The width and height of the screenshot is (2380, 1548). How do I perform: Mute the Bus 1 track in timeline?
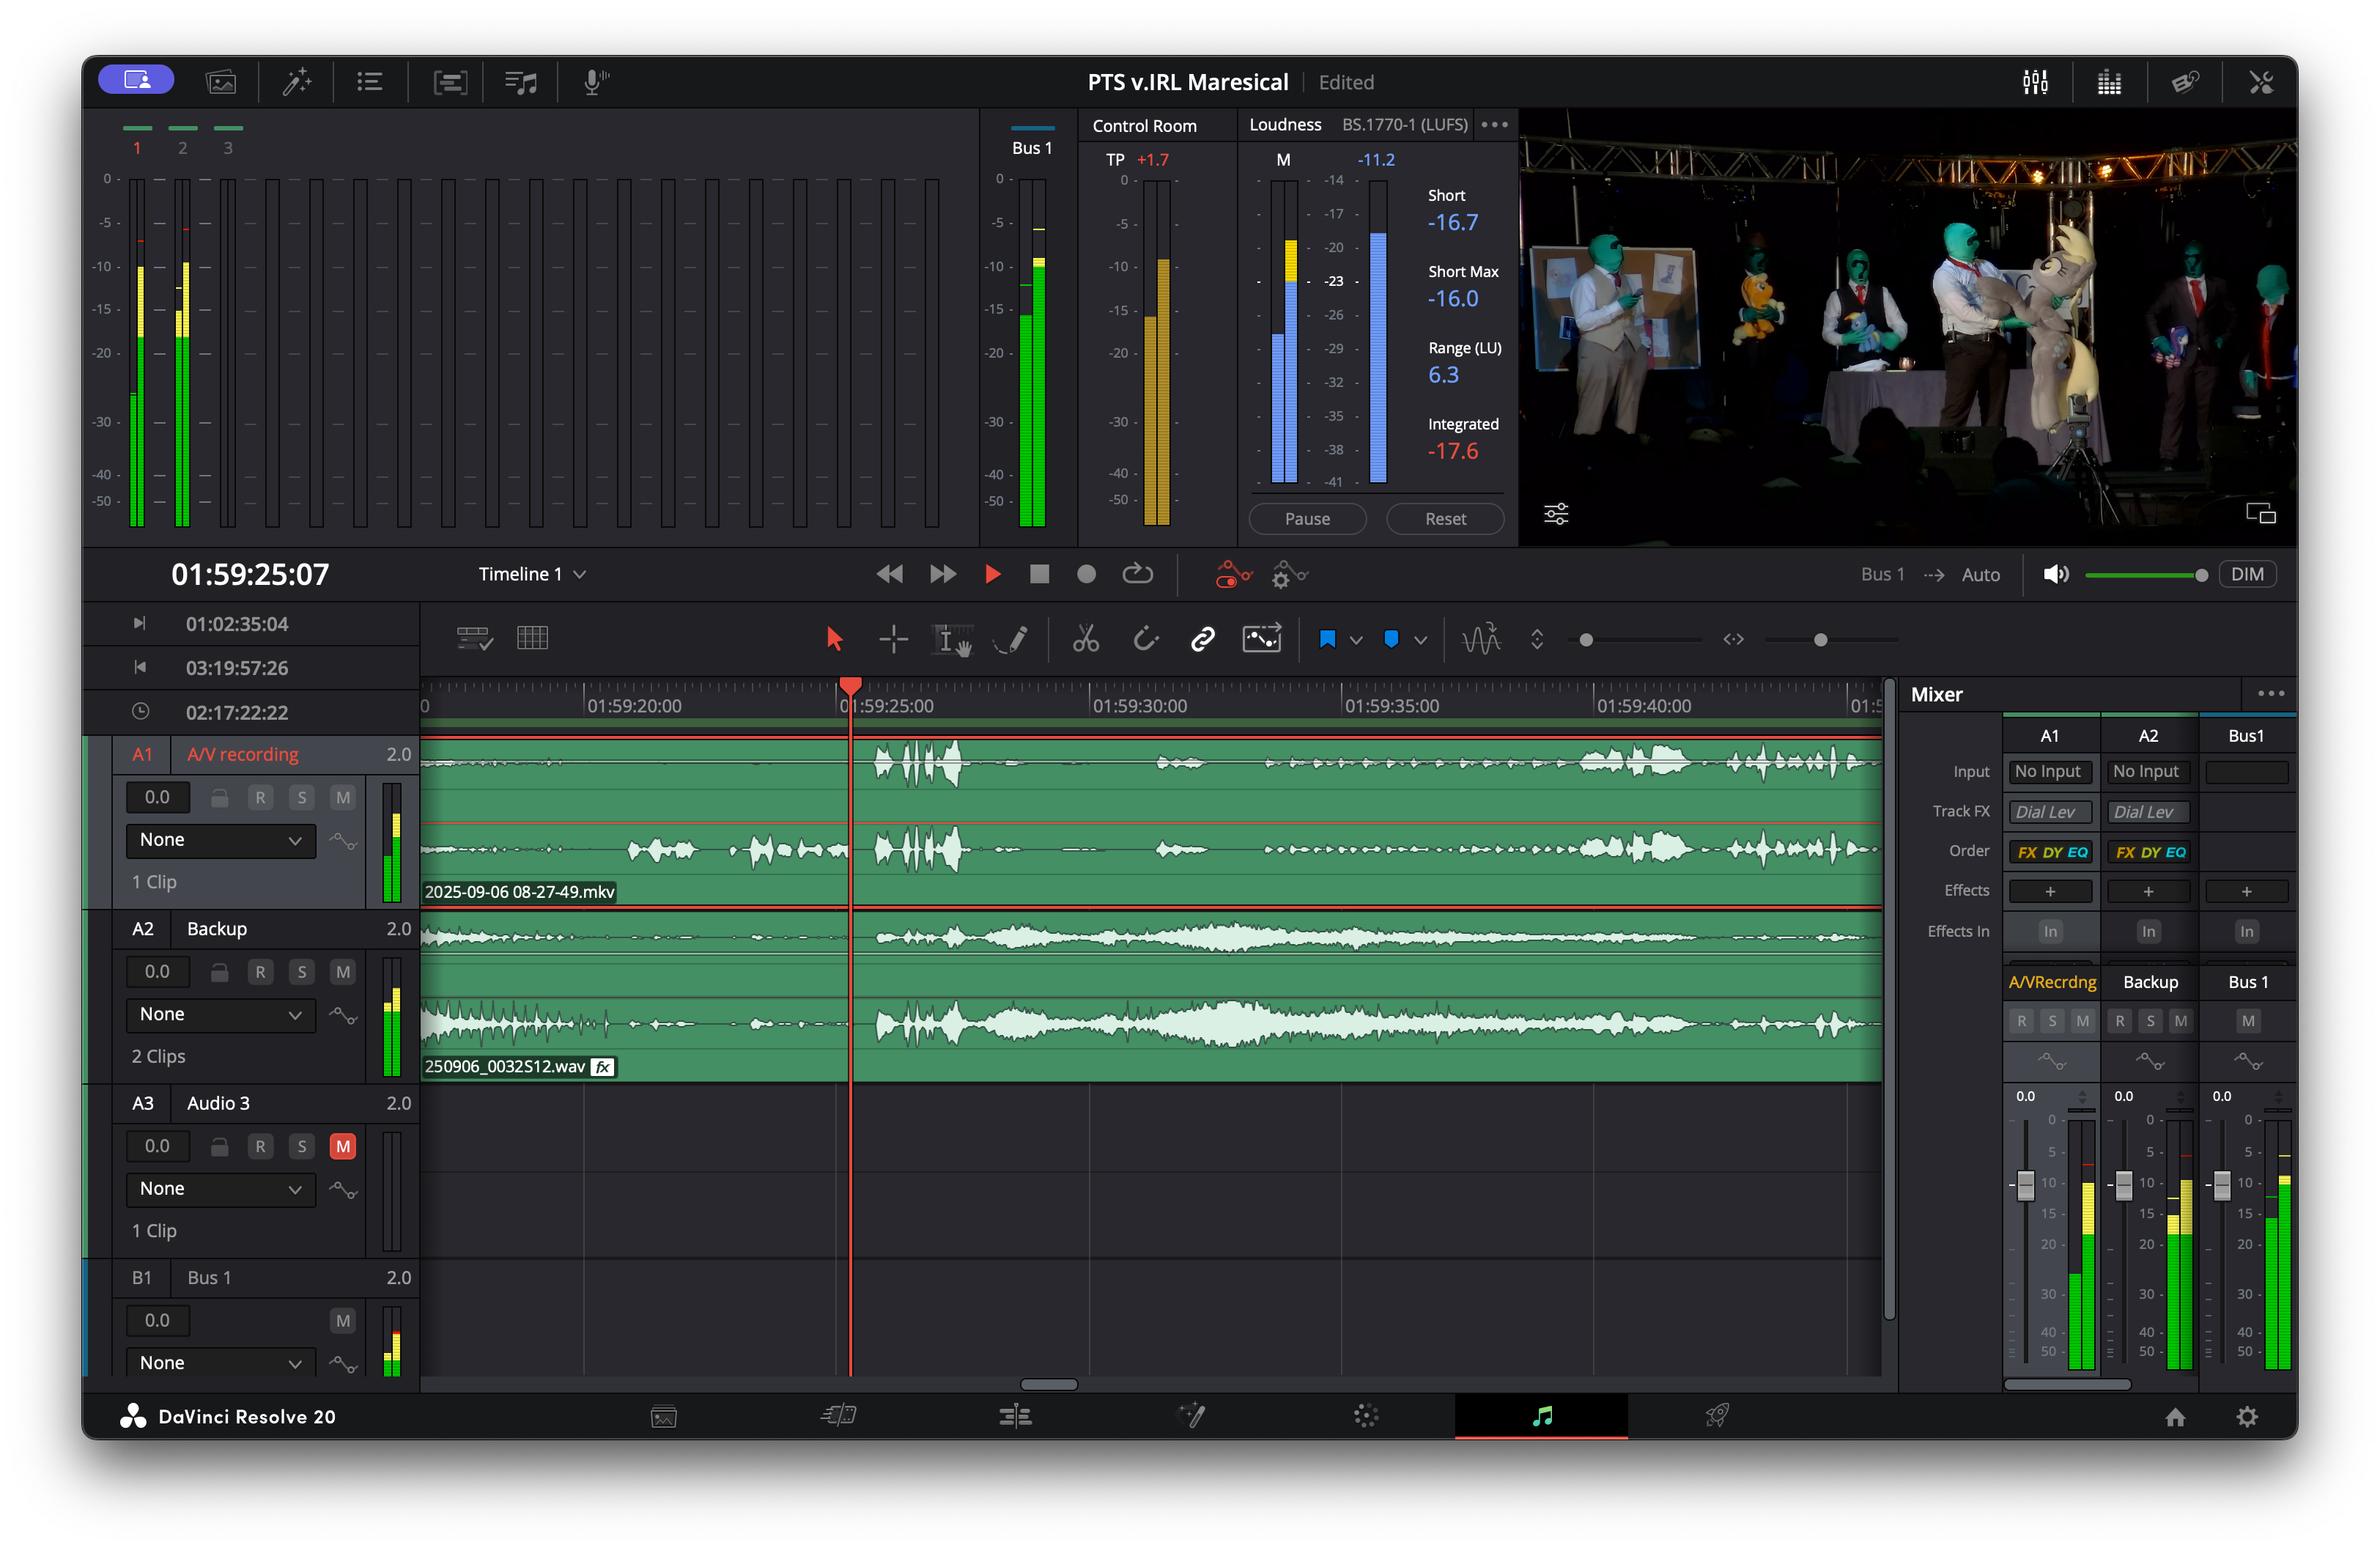click(343, 1320)
